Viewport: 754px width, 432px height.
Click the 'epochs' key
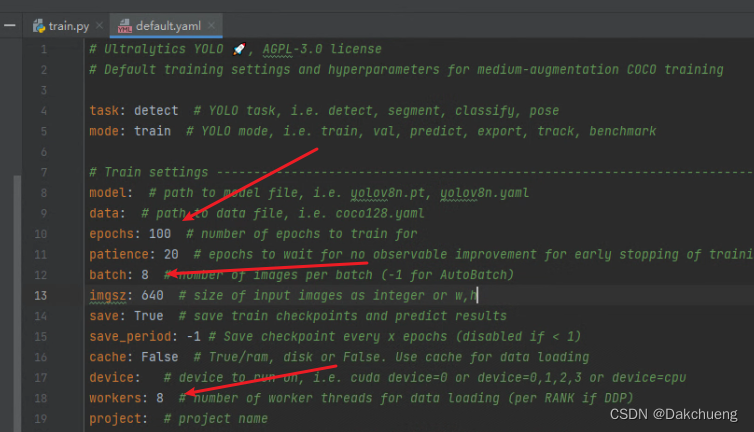[x=112, y=234]
